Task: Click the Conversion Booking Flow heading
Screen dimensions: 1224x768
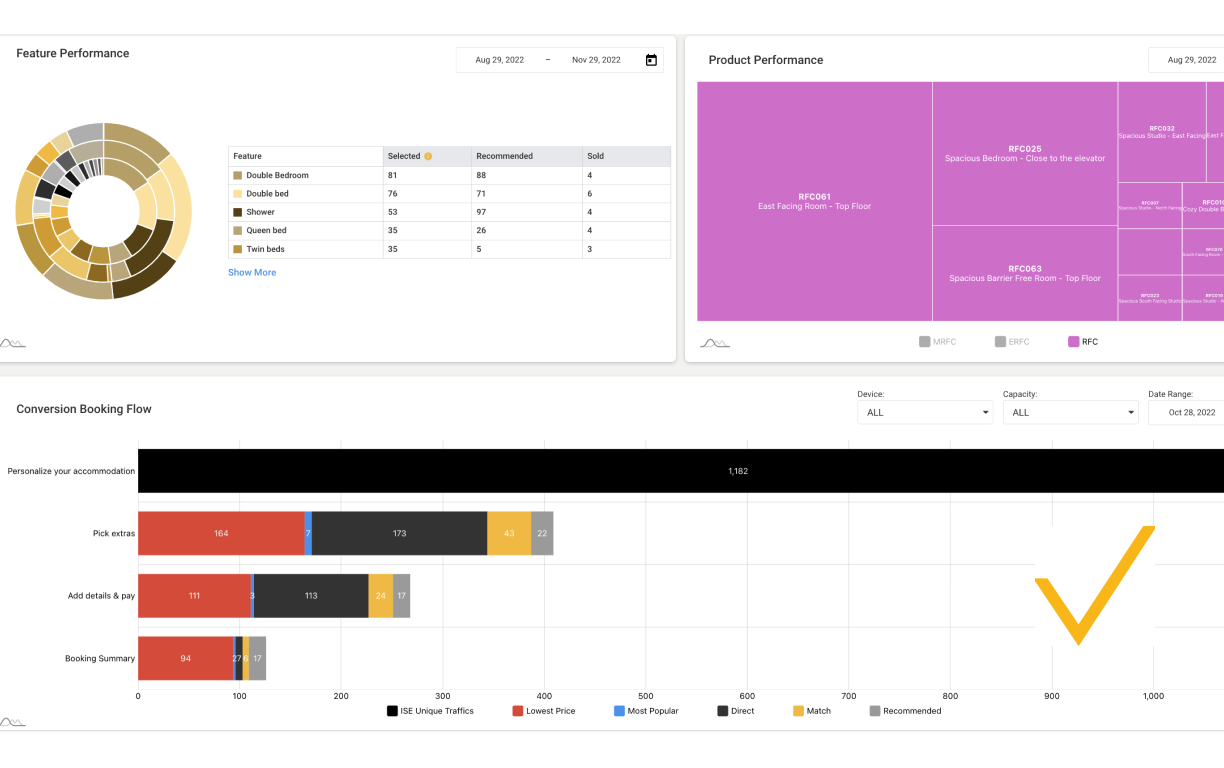Action: tap(84, 409)
